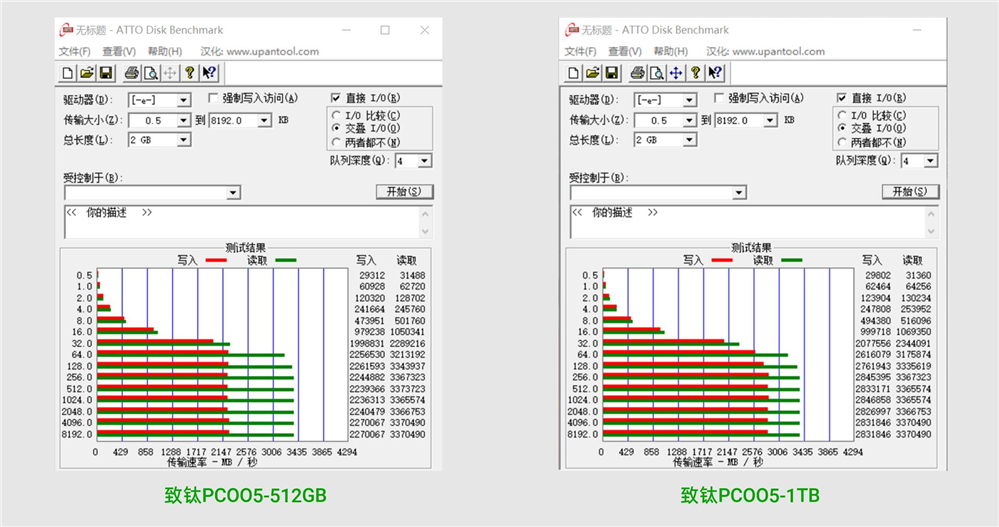Expand 驱动器 dropdown in left window
Image resolution: width=999 pixels, height=527 pixels.
[183, 100]
